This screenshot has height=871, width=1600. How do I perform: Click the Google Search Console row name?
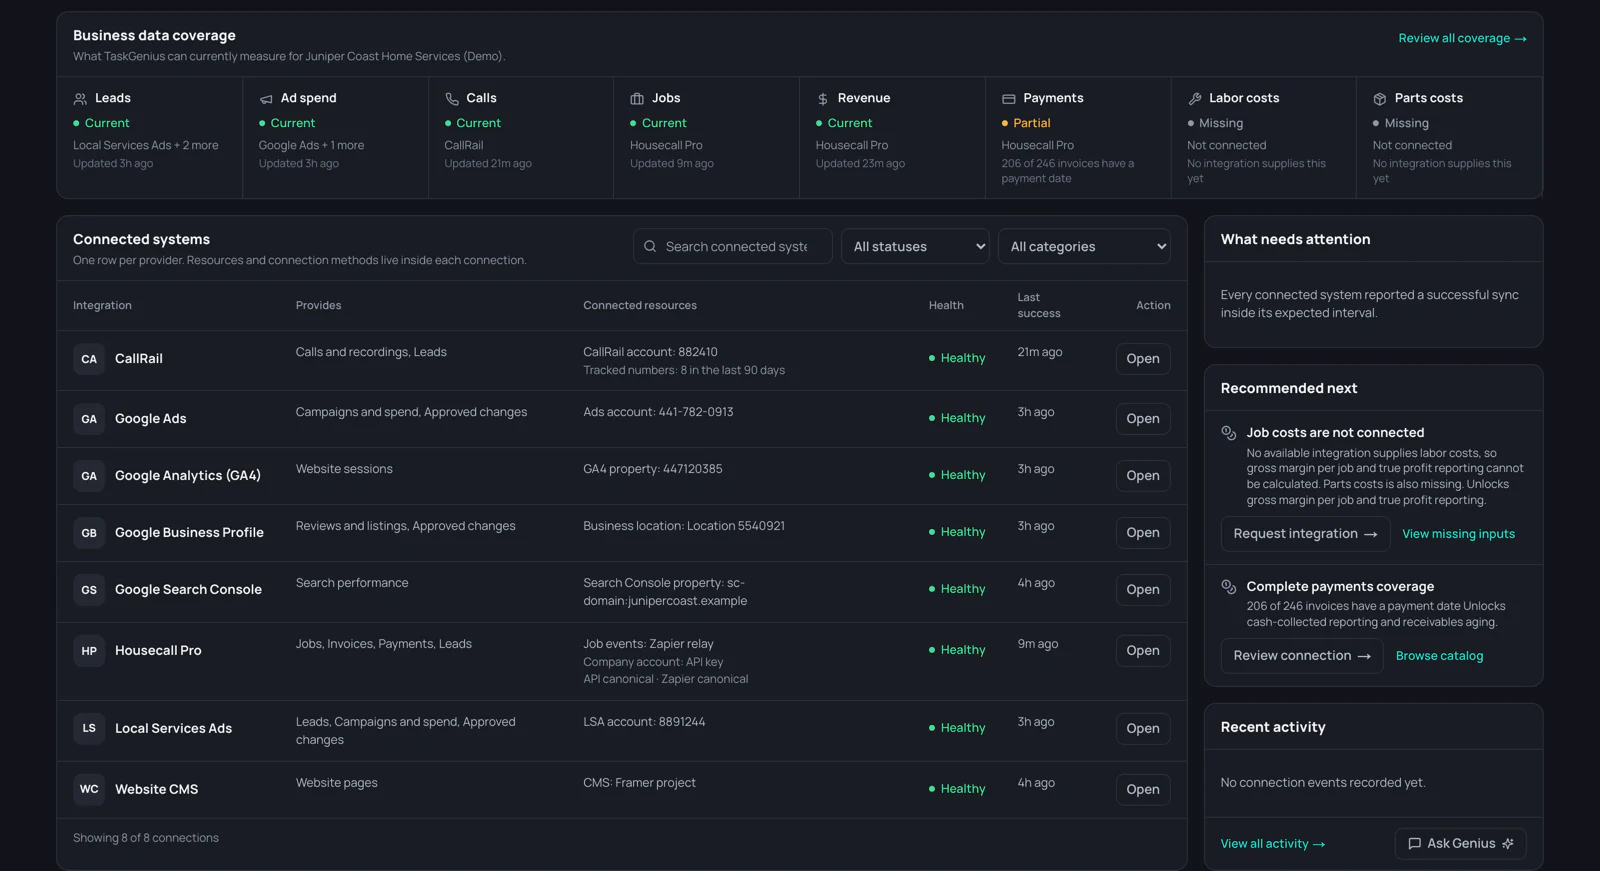[x=188, y=590]
